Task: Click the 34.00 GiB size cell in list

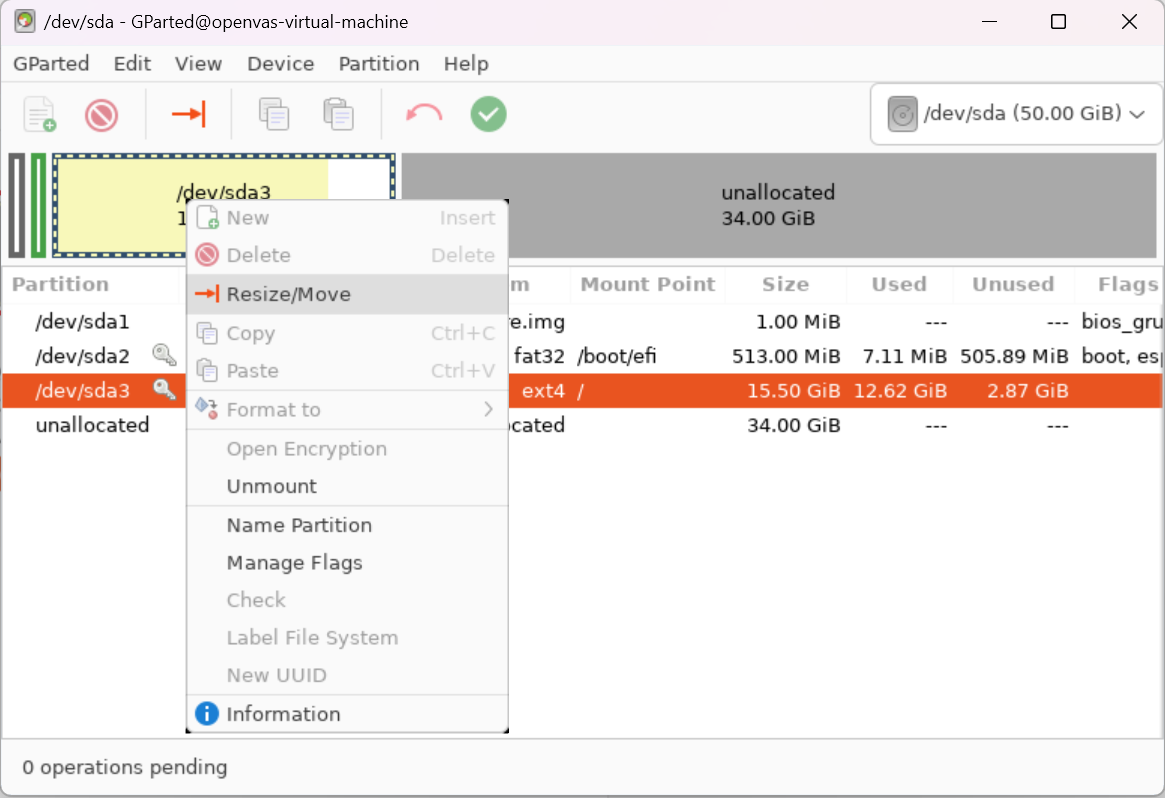Action: (x=794, y=425)
